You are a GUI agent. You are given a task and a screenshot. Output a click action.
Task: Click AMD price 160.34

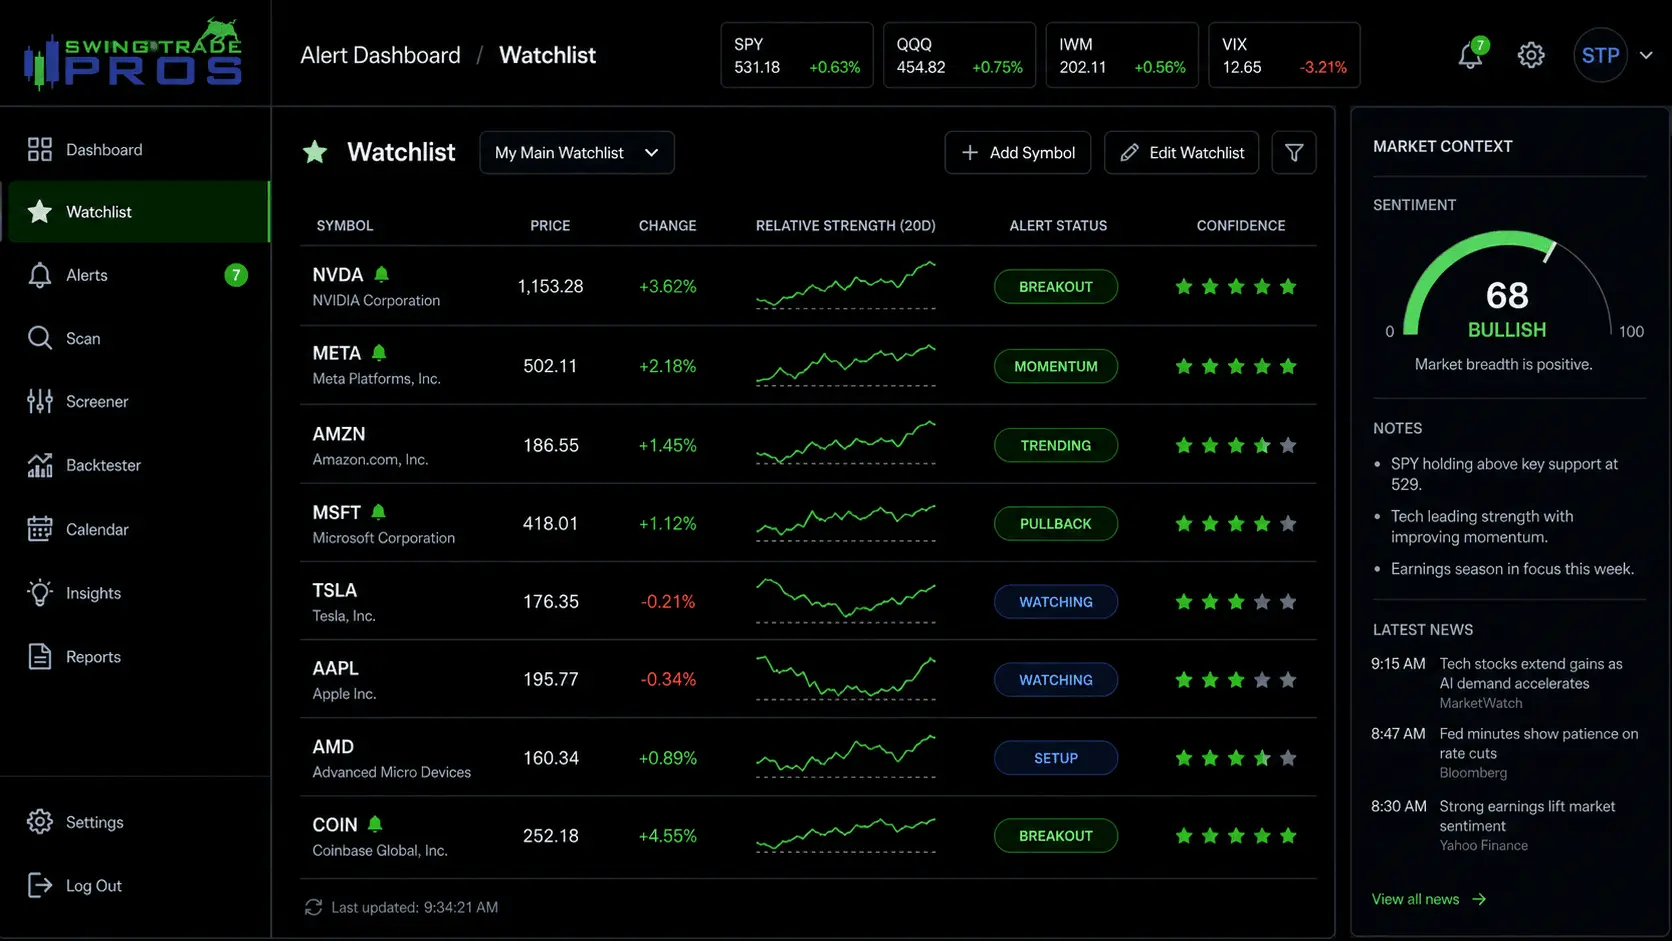[x=551, y=758]
